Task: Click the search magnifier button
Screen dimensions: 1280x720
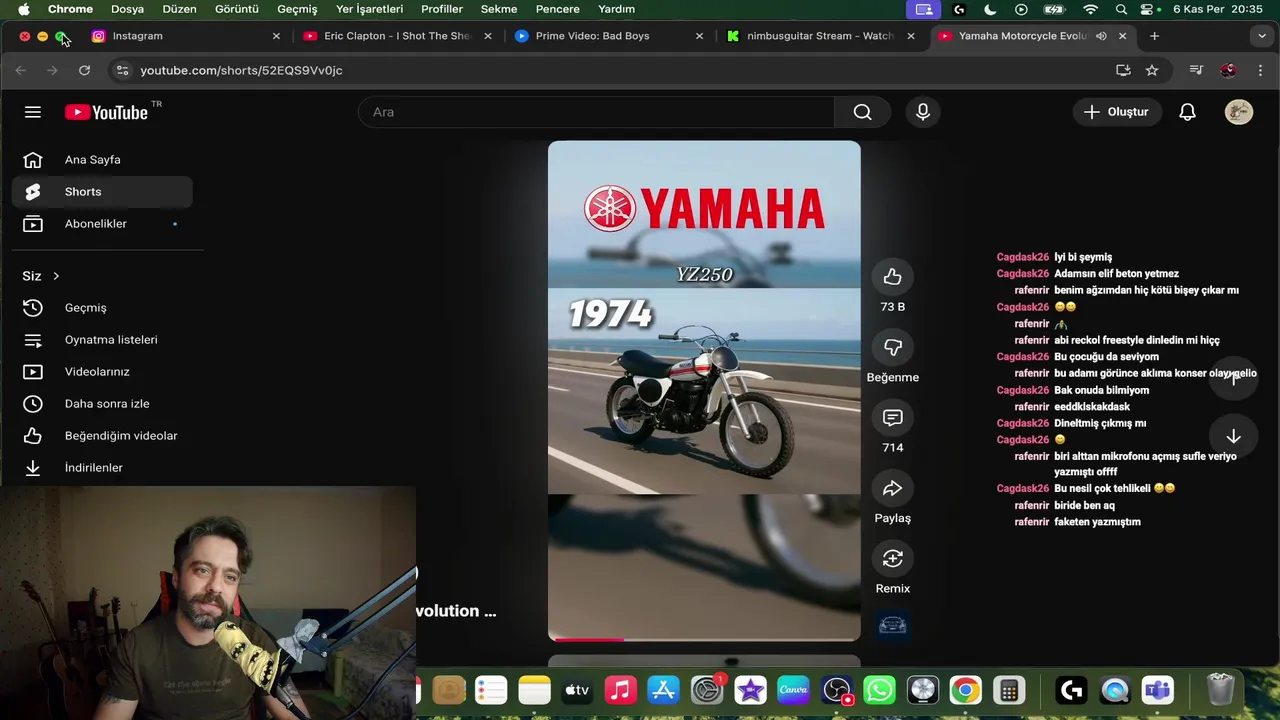Action: point(862,112)
